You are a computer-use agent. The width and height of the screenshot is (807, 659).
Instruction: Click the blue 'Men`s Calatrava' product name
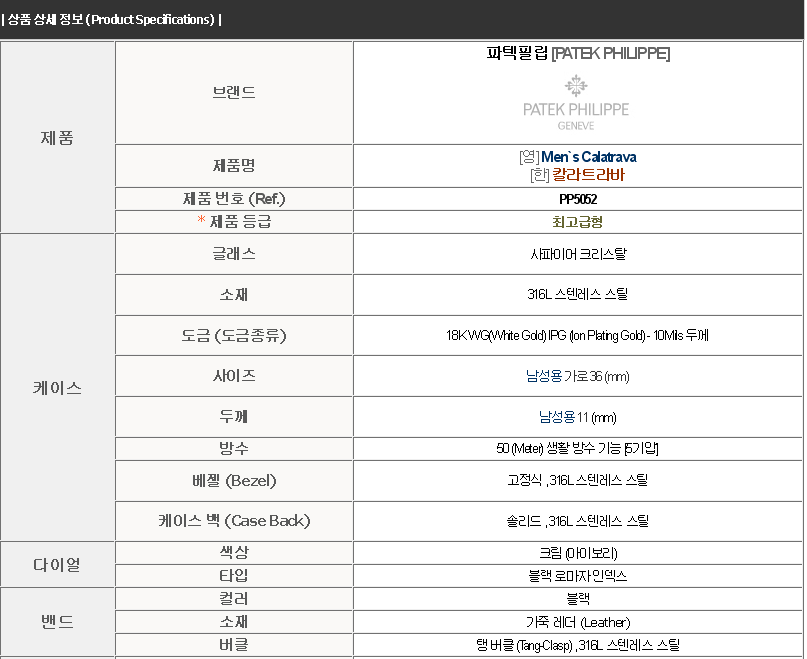coord(589,157)
